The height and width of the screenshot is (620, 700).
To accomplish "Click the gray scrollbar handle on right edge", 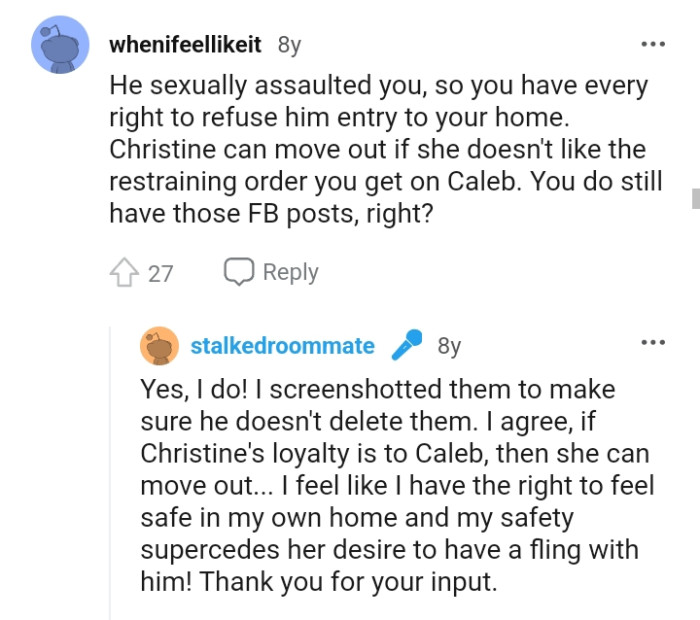I will [x=695, y=197].
